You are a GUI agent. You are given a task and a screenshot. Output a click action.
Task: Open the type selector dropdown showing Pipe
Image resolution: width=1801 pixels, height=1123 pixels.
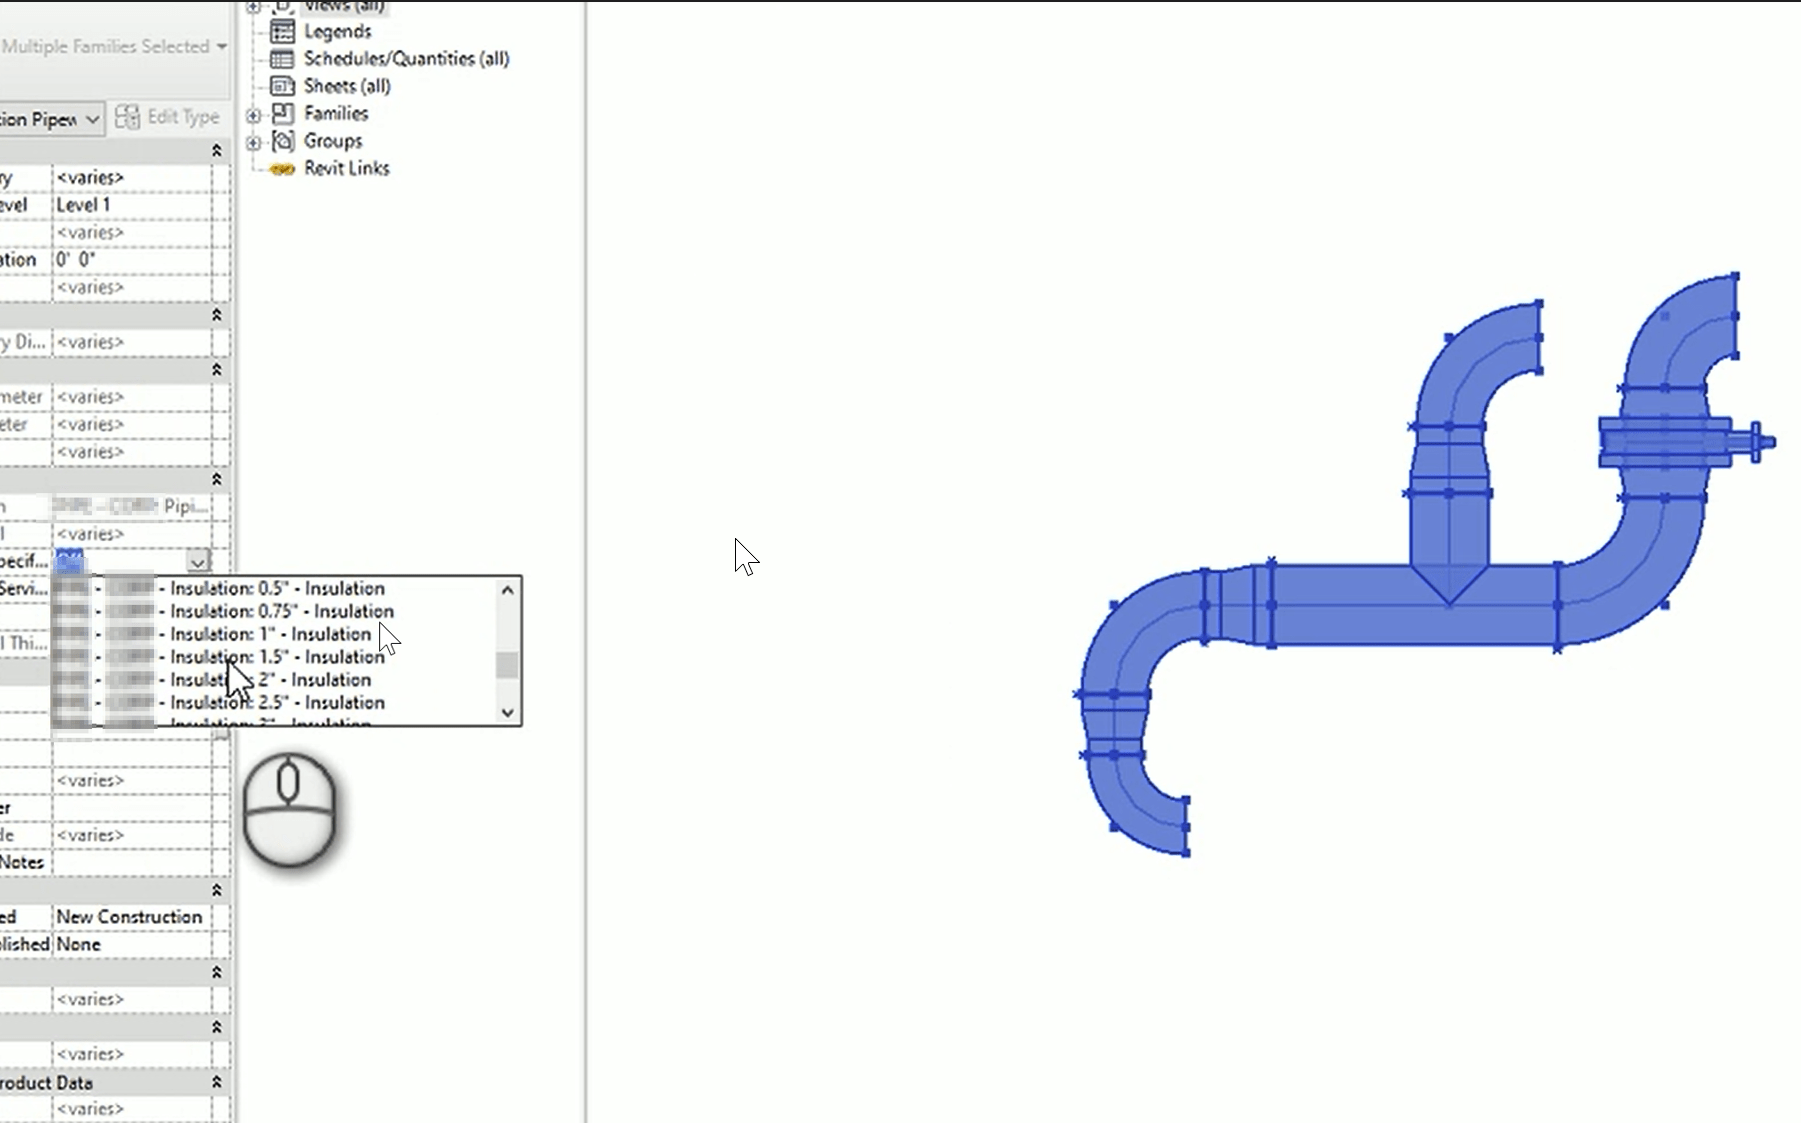(x=91, y=118)
